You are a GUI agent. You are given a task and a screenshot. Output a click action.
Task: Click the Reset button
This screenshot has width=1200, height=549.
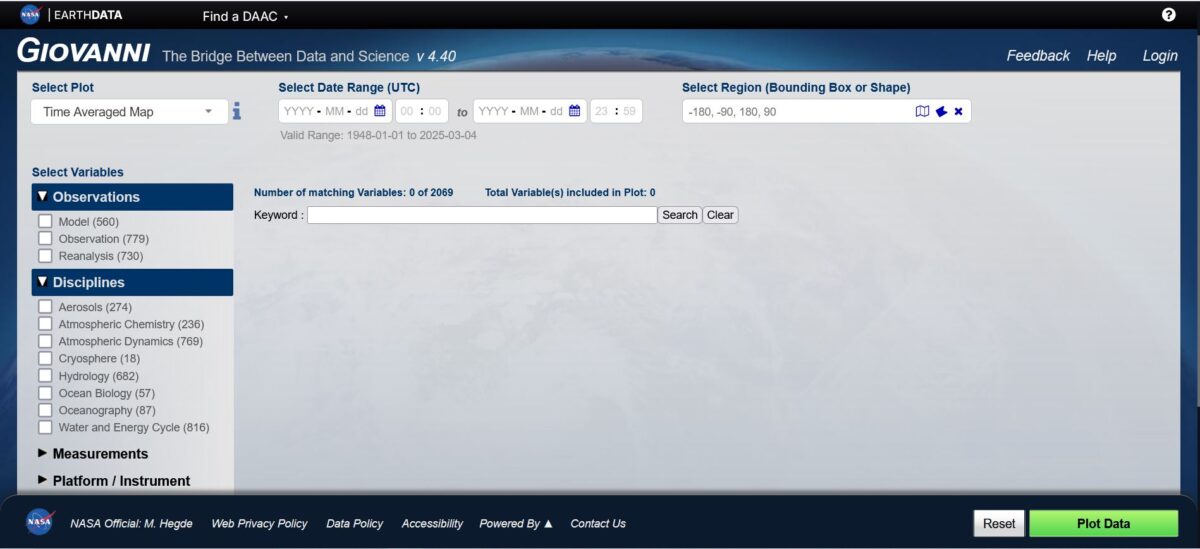(999, 523)
